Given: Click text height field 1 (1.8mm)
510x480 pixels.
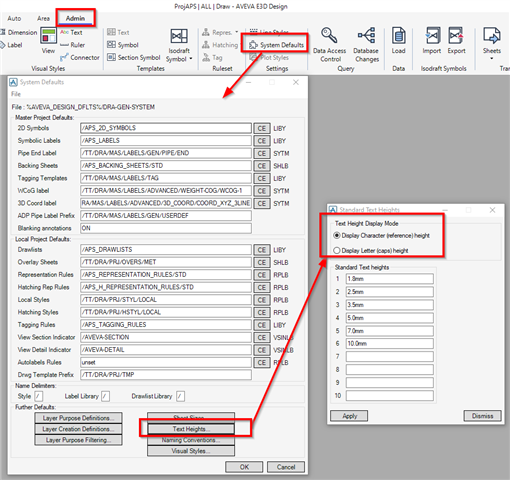Looking at the screenshot, I should tap(390, 279).
